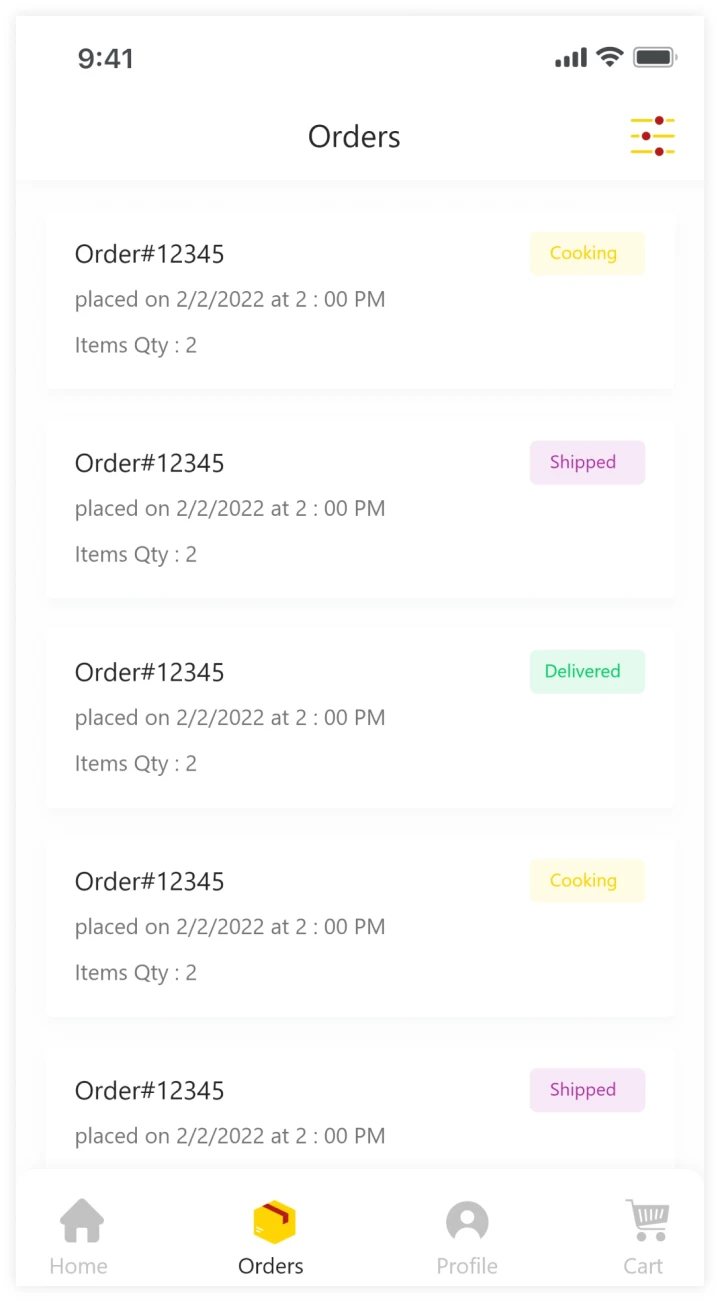The image size is (720, 1302).
Task: Tap the green Delivered status badge
Action: click(x=587, y=672)
